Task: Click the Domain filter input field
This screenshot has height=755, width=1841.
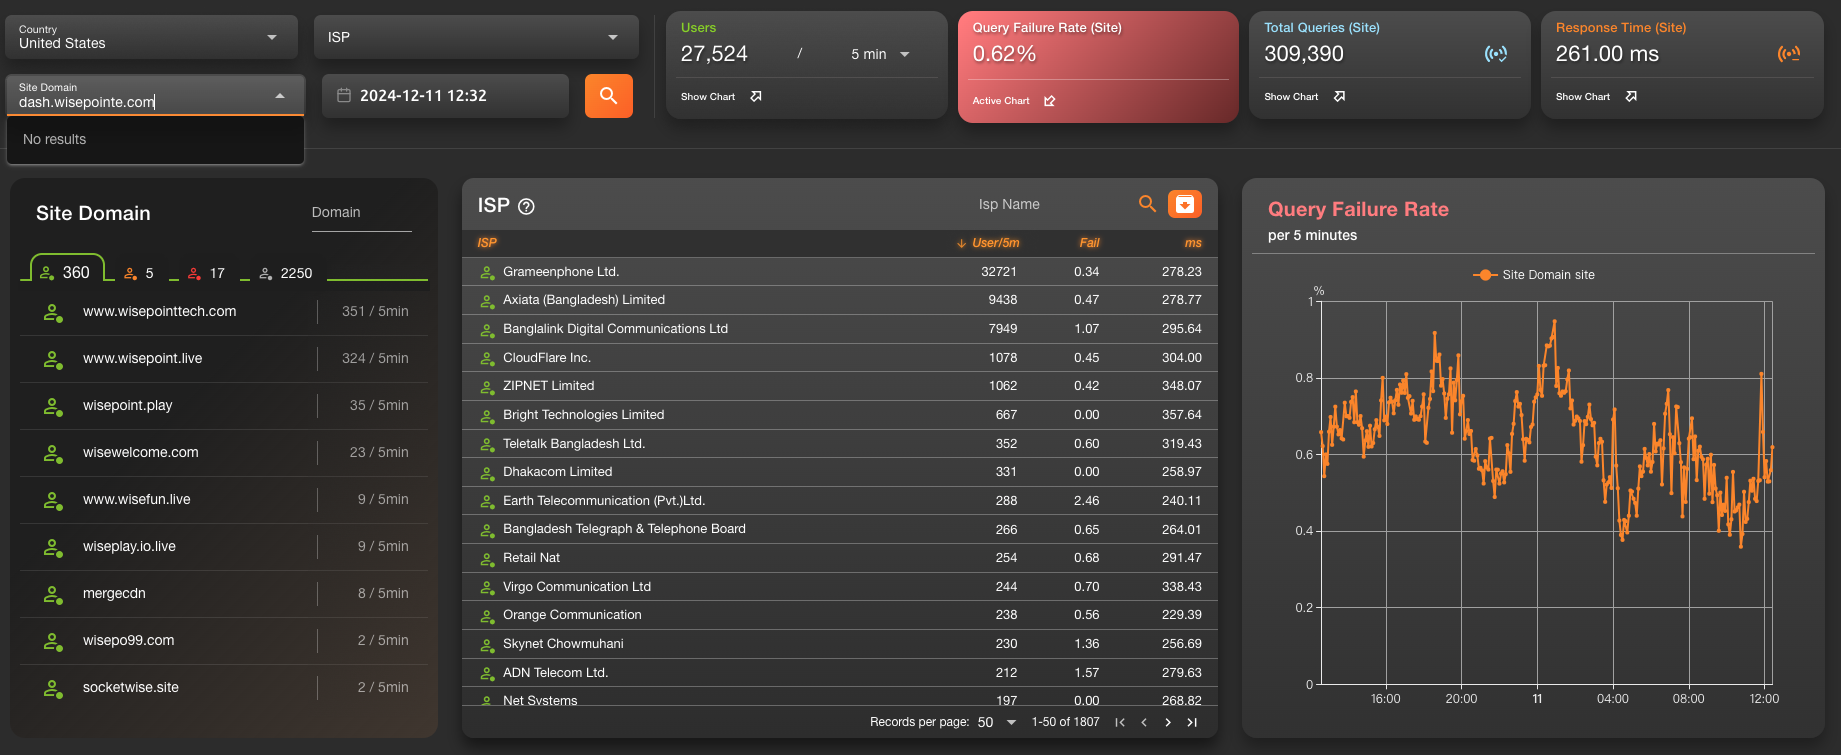Action: (x=361, y=213)
